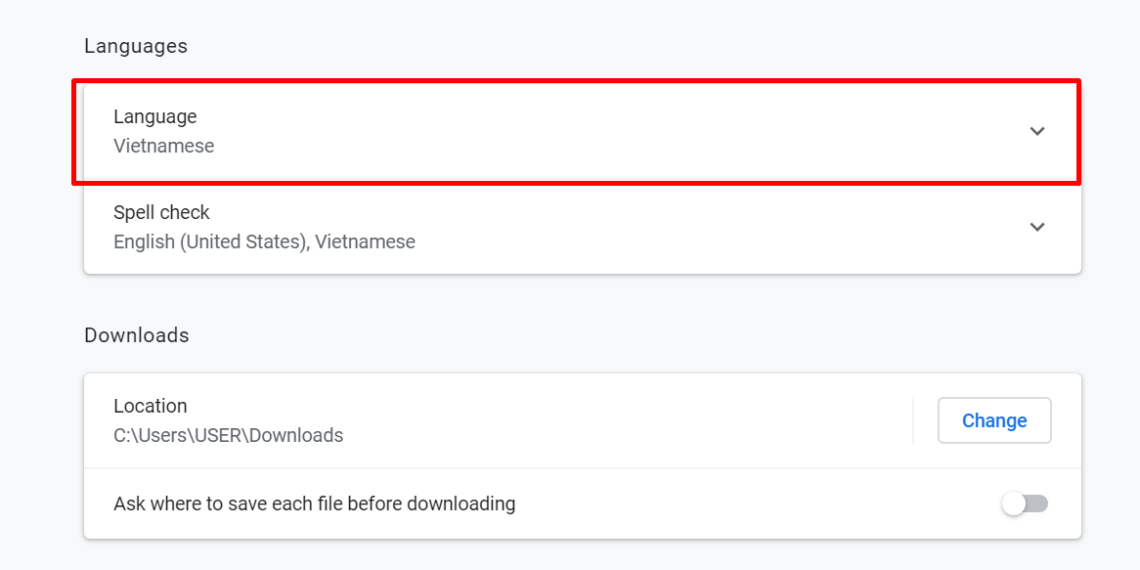The image size is (1140, 570).
Task: Click the English (United States), Vietnamese text
Action: pos(264,242)
